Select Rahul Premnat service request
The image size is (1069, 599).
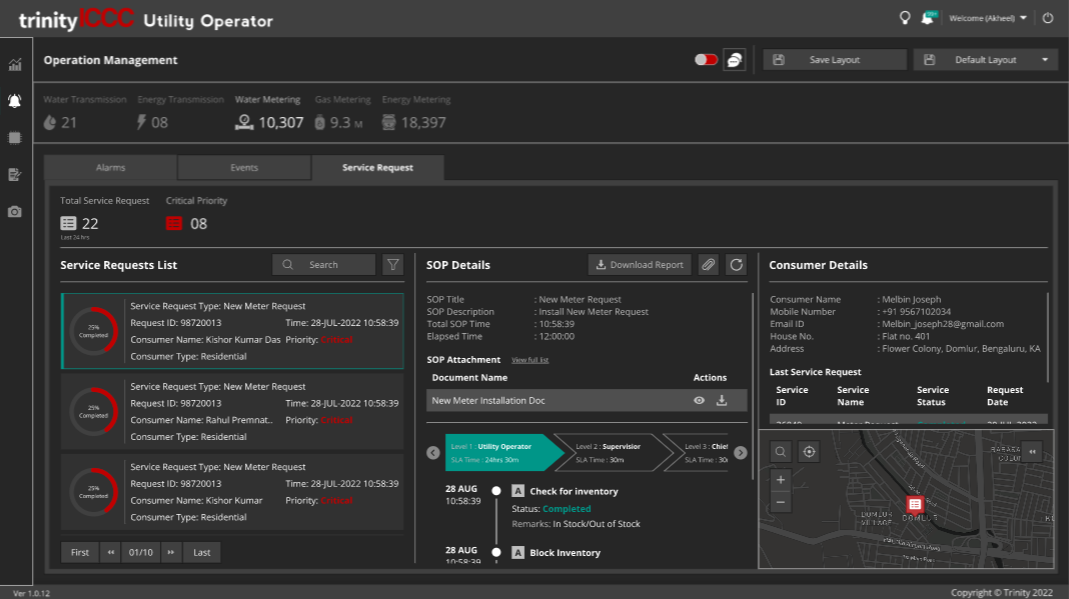[x=232, y=412]
